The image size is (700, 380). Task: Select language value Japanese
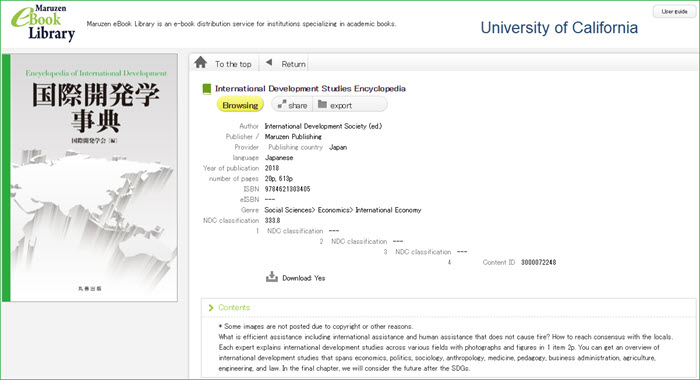(x=279, y=158)
